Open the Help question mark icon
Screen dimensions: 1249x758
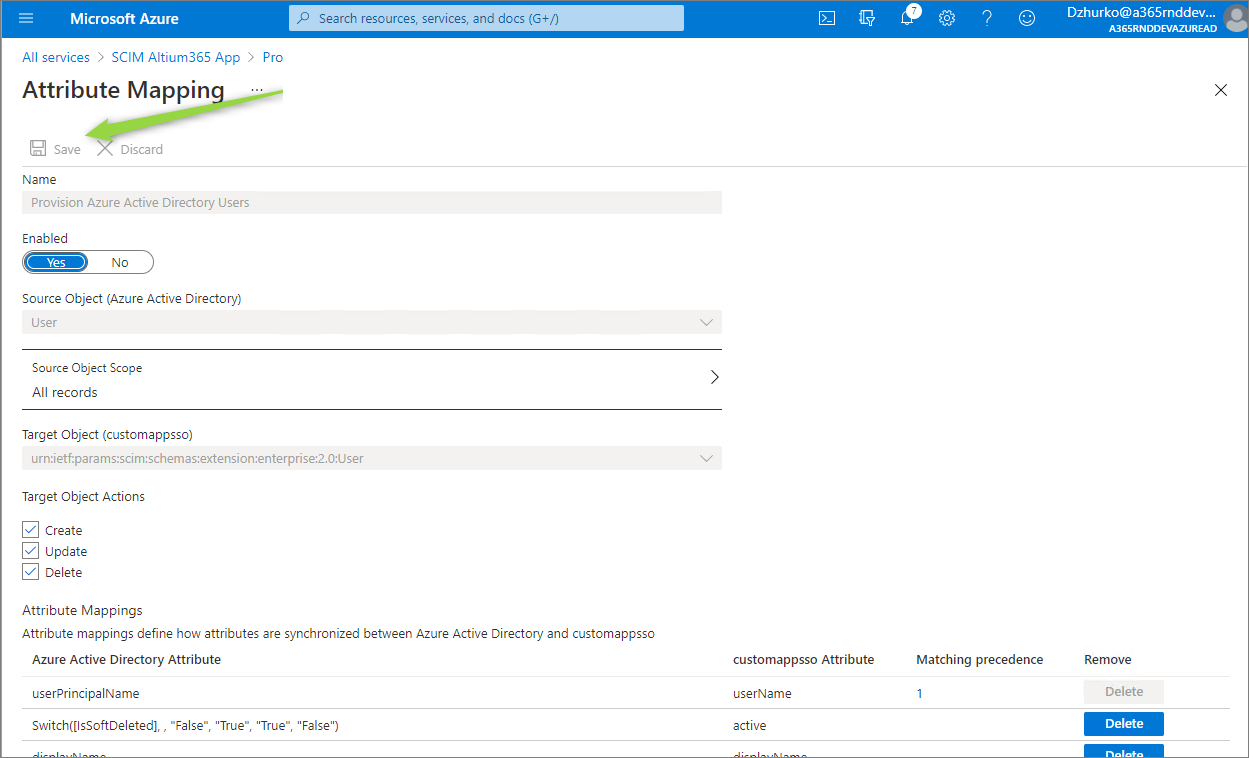tap(987, 18)
